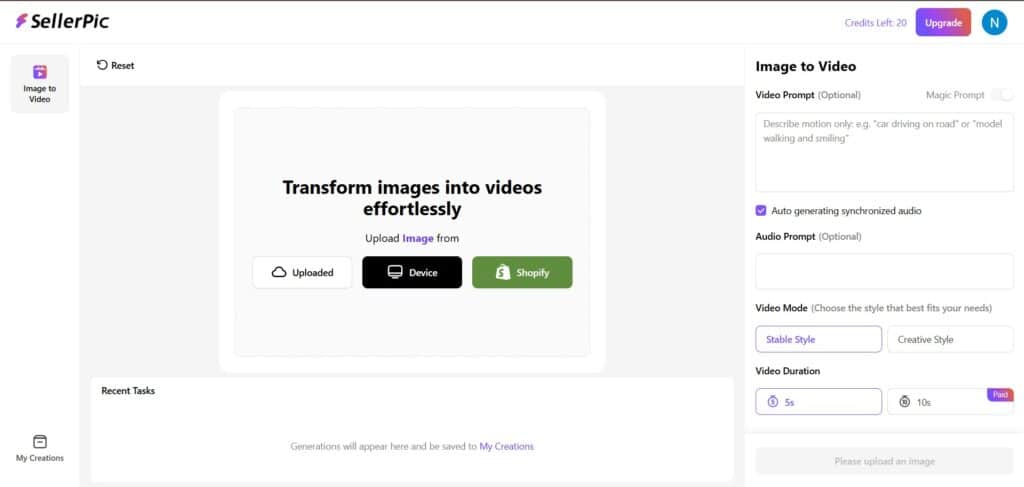Screen dimensions: 1024x487
Task: Click 'Image to Video' panel heading
Action: [806, 67]
